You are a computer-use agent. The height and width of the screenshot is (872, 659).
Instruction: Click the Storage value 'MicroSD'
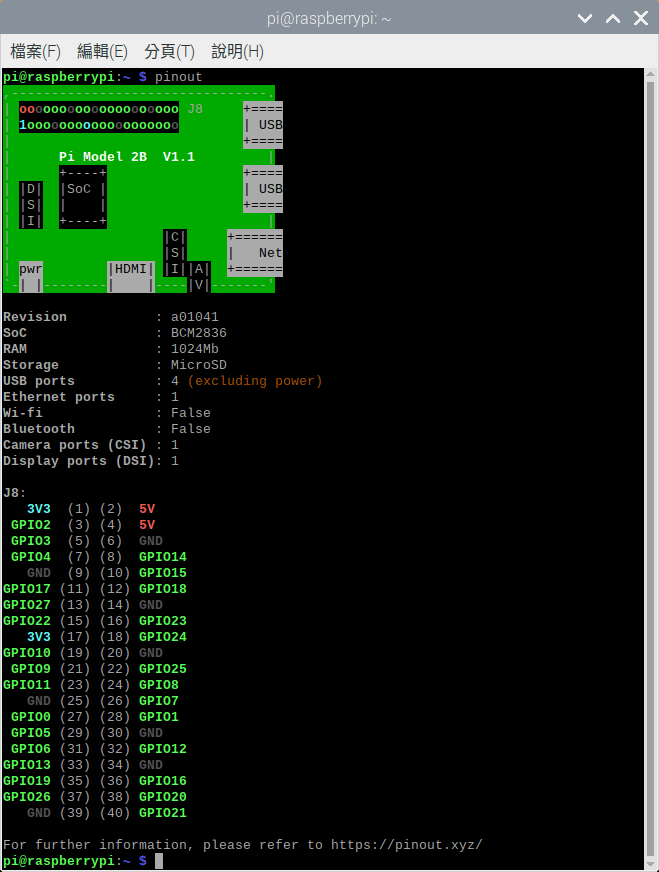pyautogui.click(x=199, y=365)
